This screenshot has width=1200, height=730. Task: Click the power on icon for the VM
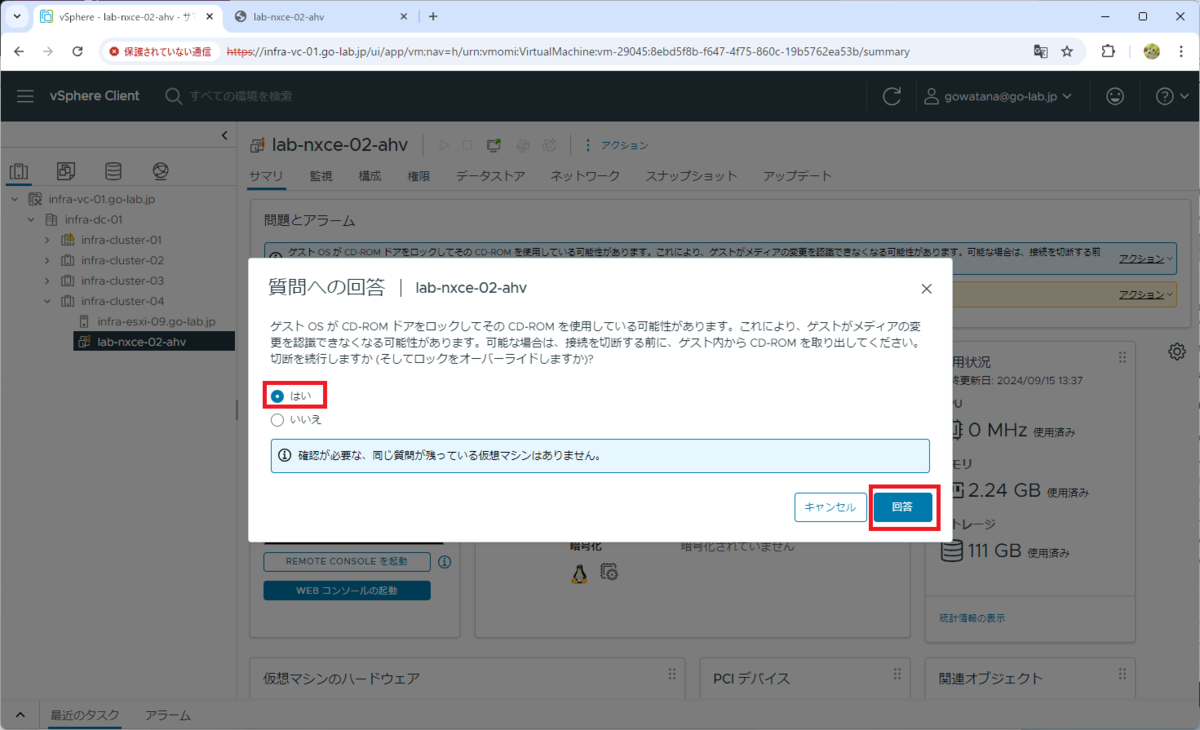click(x=444, y=146)
